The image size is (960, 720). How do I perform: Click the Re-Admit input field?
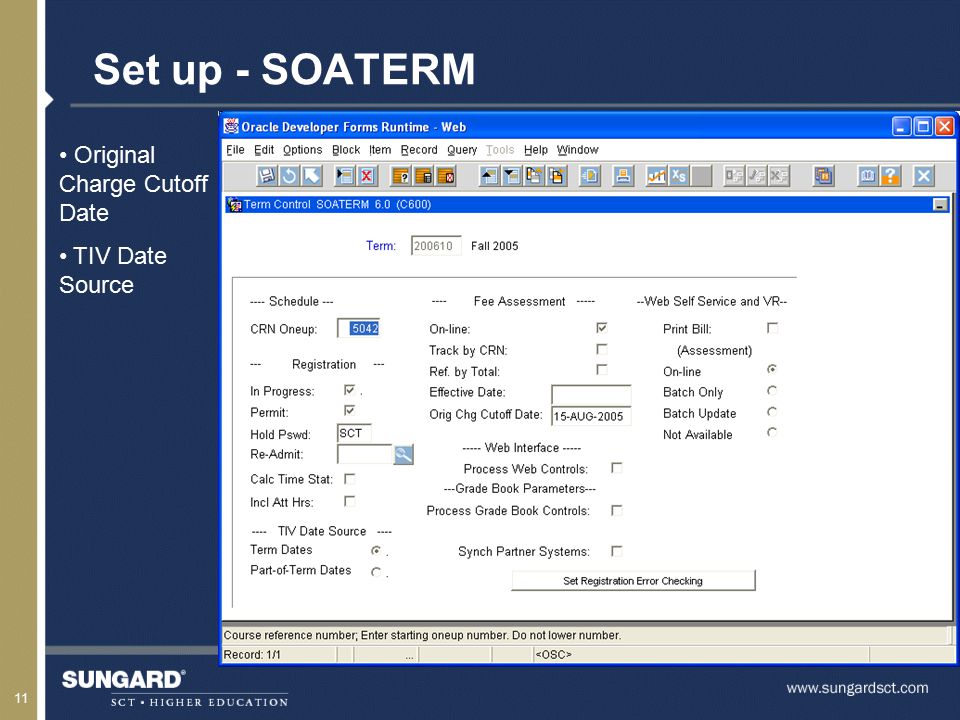pyautogui.click(x=365, y=454)
